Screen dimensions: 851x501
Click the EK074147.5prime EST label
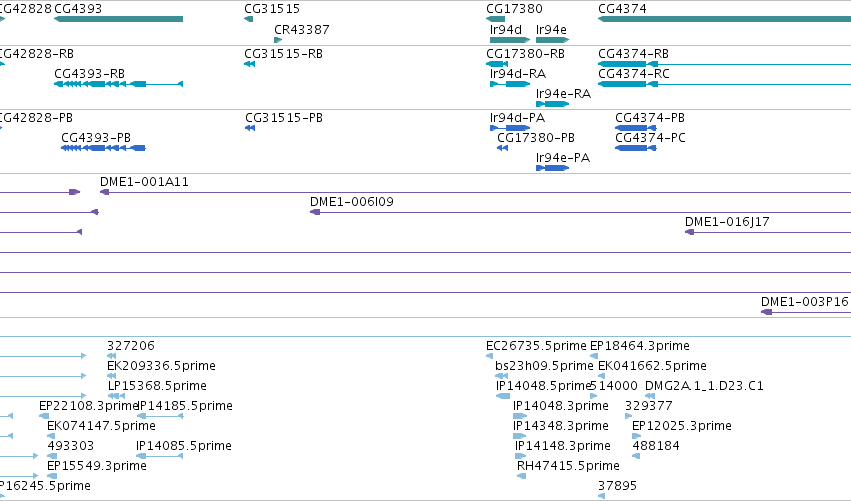click(x=101, y=426)
